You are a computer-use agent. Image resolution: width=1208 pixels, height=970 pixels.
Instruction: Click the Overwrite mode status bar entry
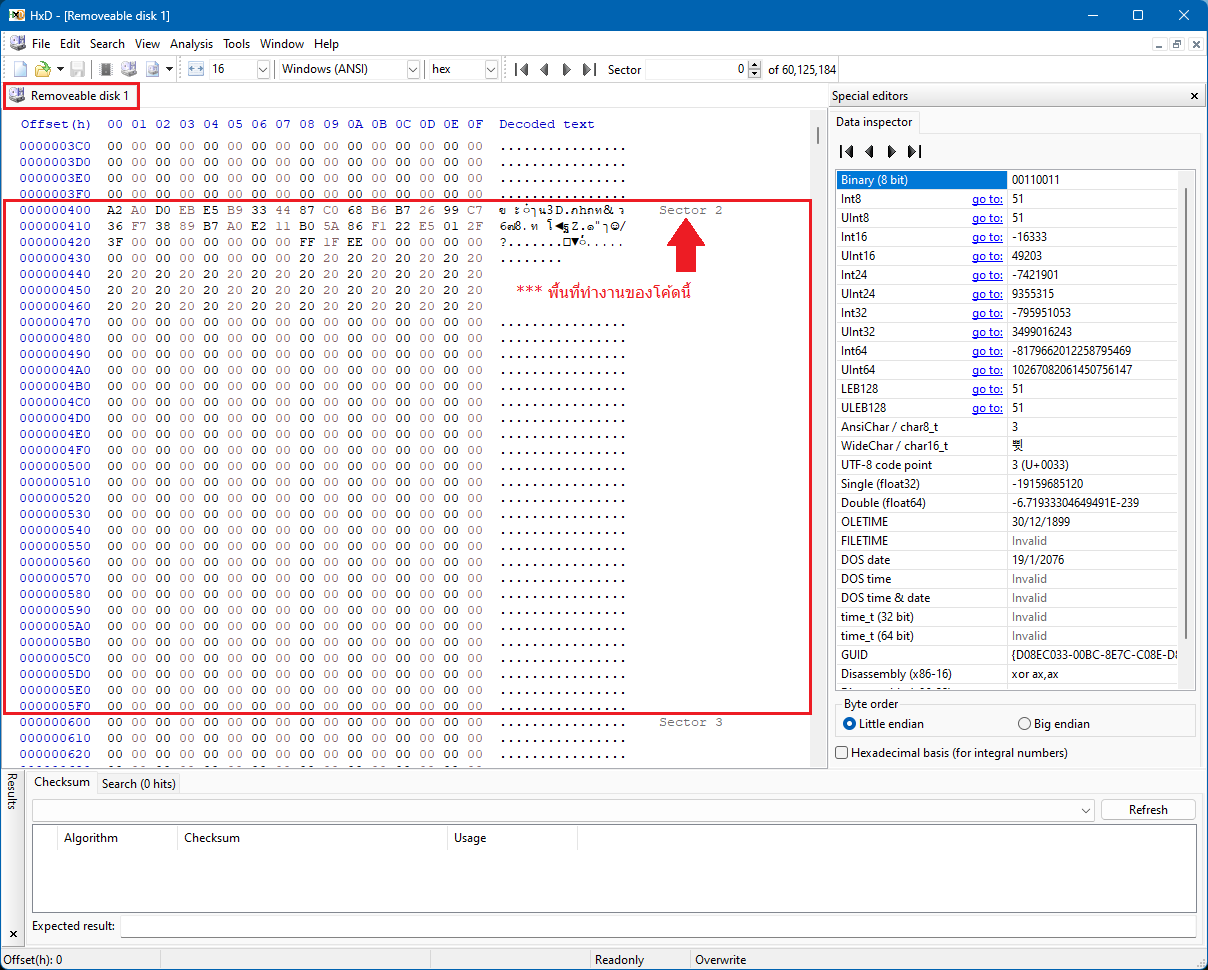coord(720,960)
